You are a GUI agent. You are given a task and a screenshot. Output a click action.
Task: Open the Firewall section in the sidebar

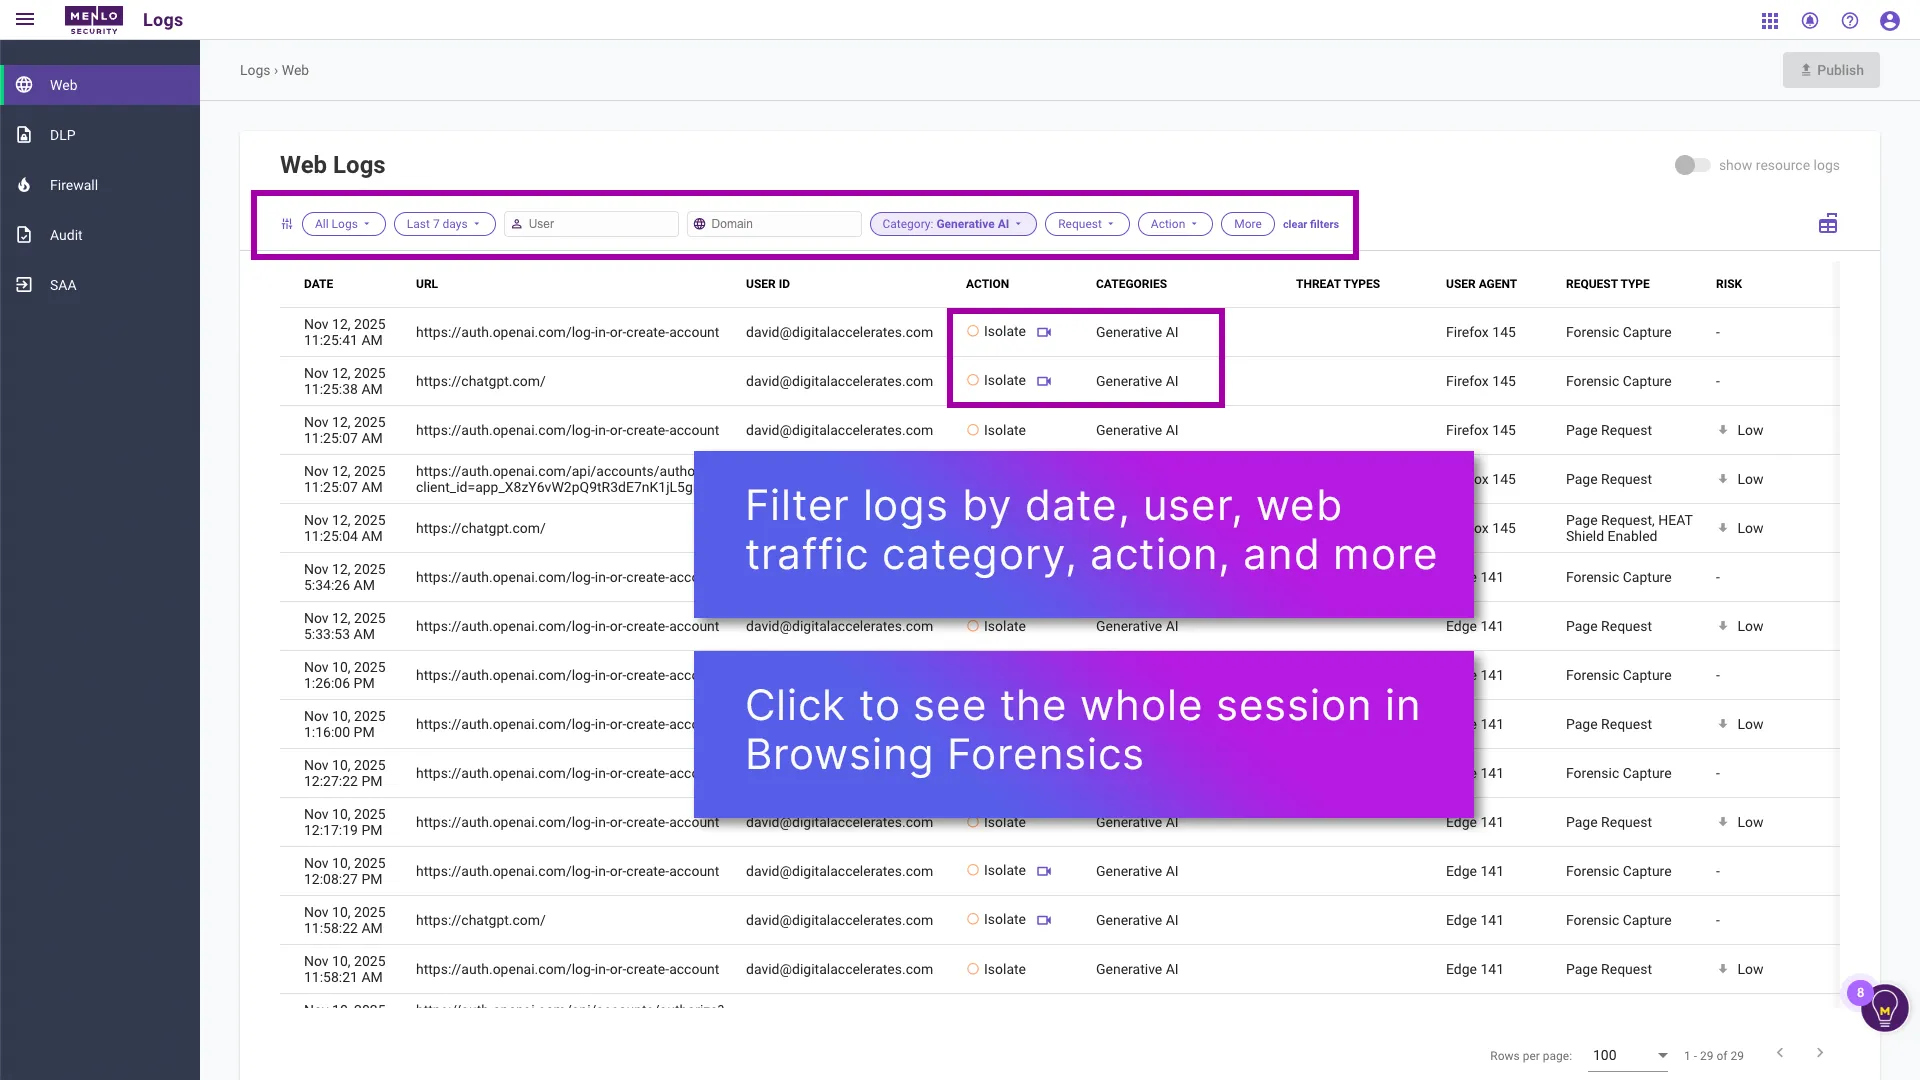coord(73,184)
